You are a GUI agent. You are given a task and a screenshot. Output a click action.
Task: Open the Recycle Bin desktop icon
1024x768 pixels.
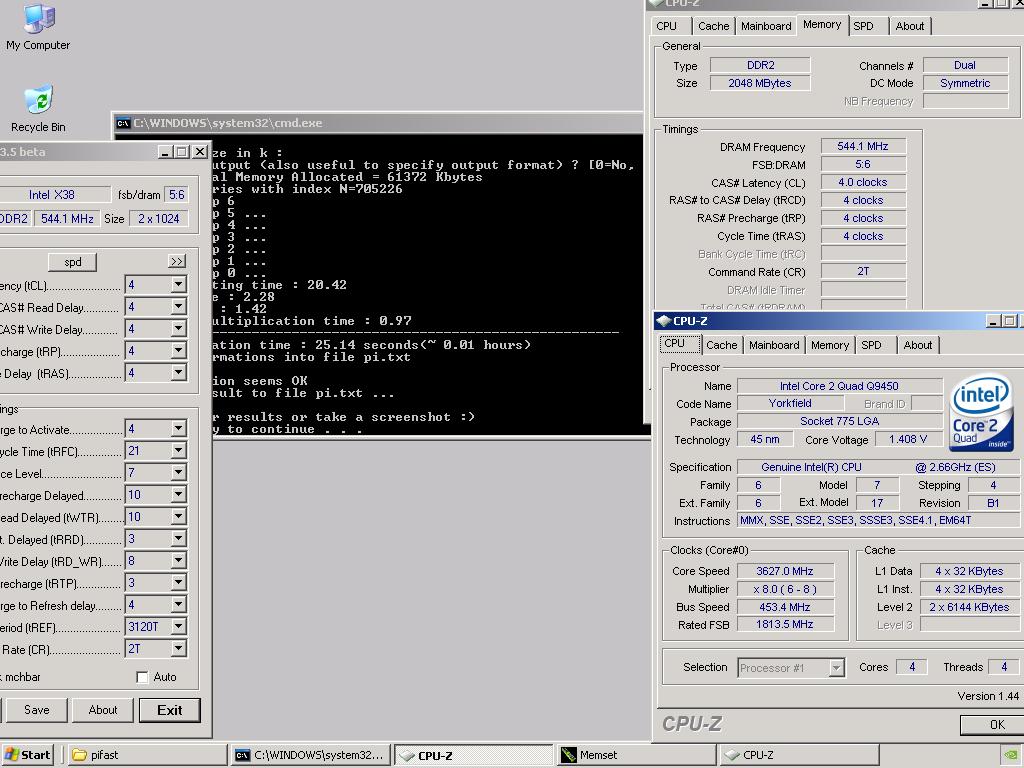[x=38, y=108]
